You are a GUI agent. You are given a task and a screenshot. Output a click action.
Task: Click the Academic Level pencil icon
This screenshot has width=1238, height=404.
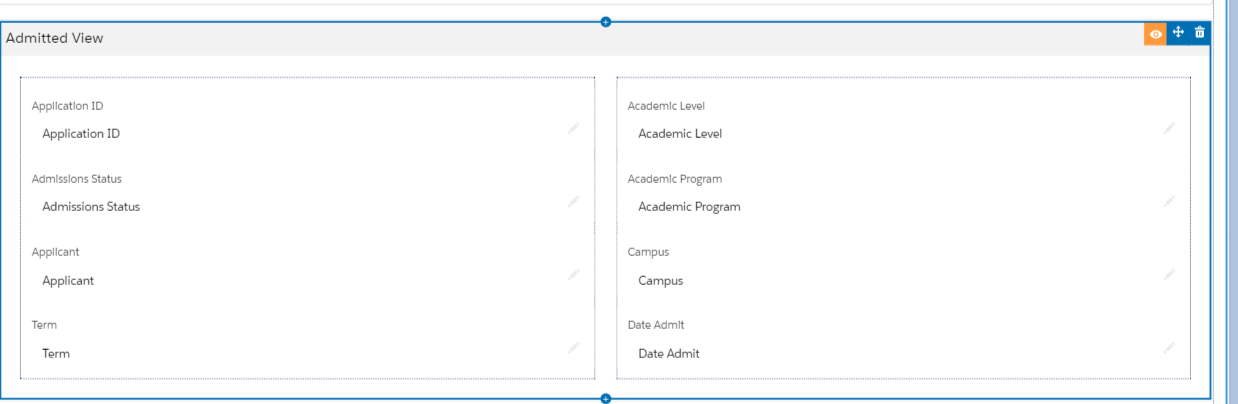(x=1169, y=128)
